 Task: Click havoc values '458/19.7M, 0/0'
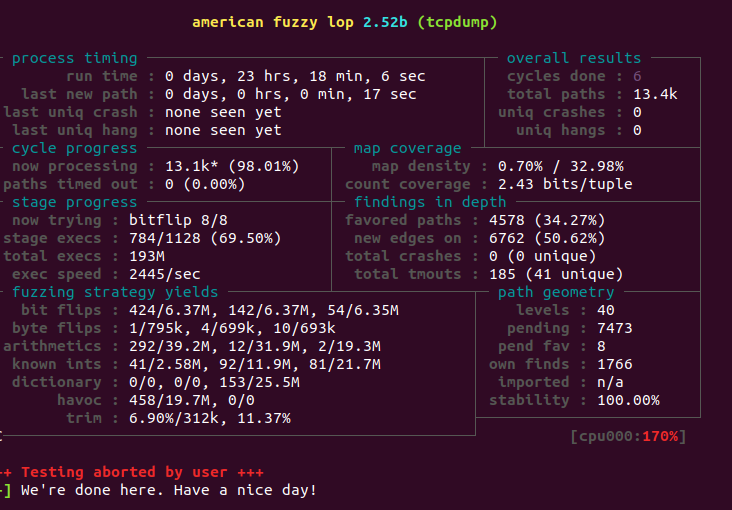tap(191, 400)
